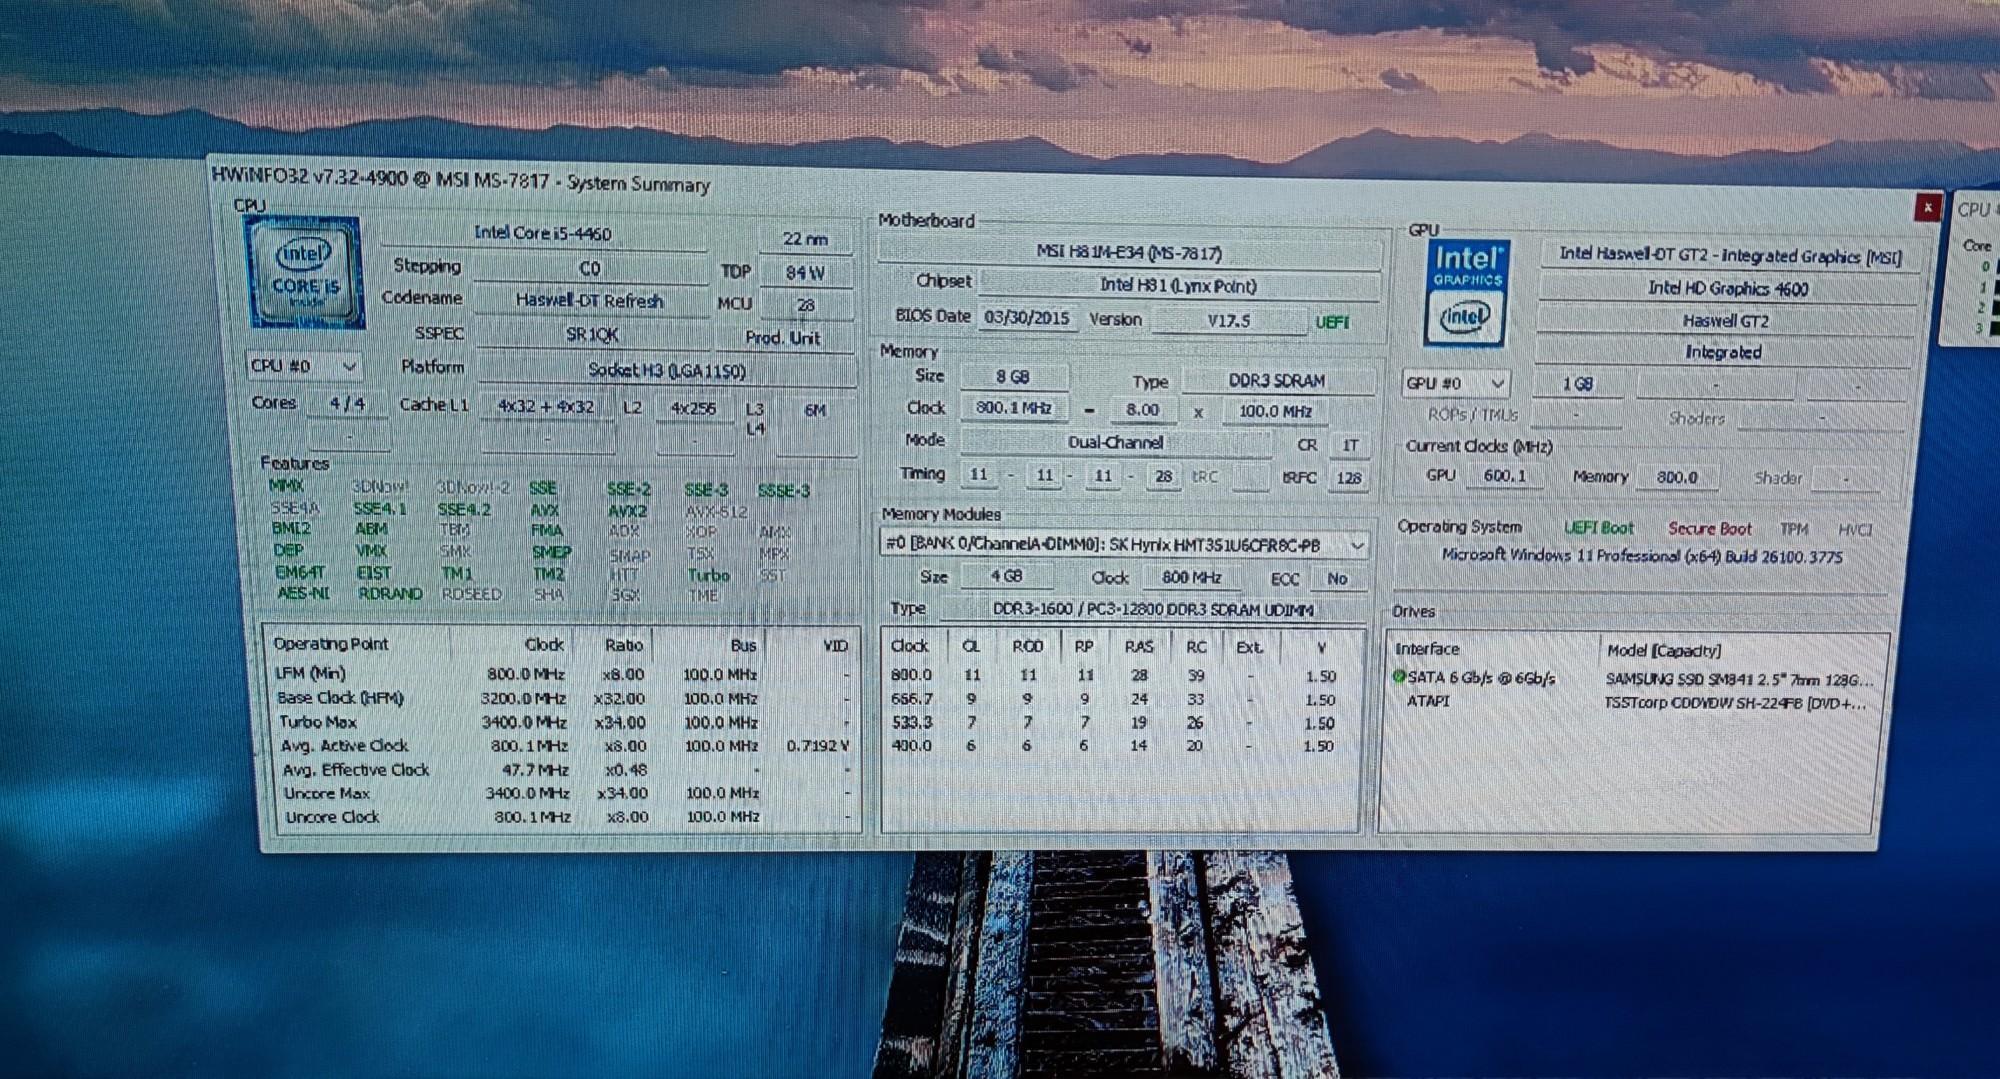Screen dimensions: 2000x1079
Task: Click the UEFI Boot status label
Action: [1598, 527]
